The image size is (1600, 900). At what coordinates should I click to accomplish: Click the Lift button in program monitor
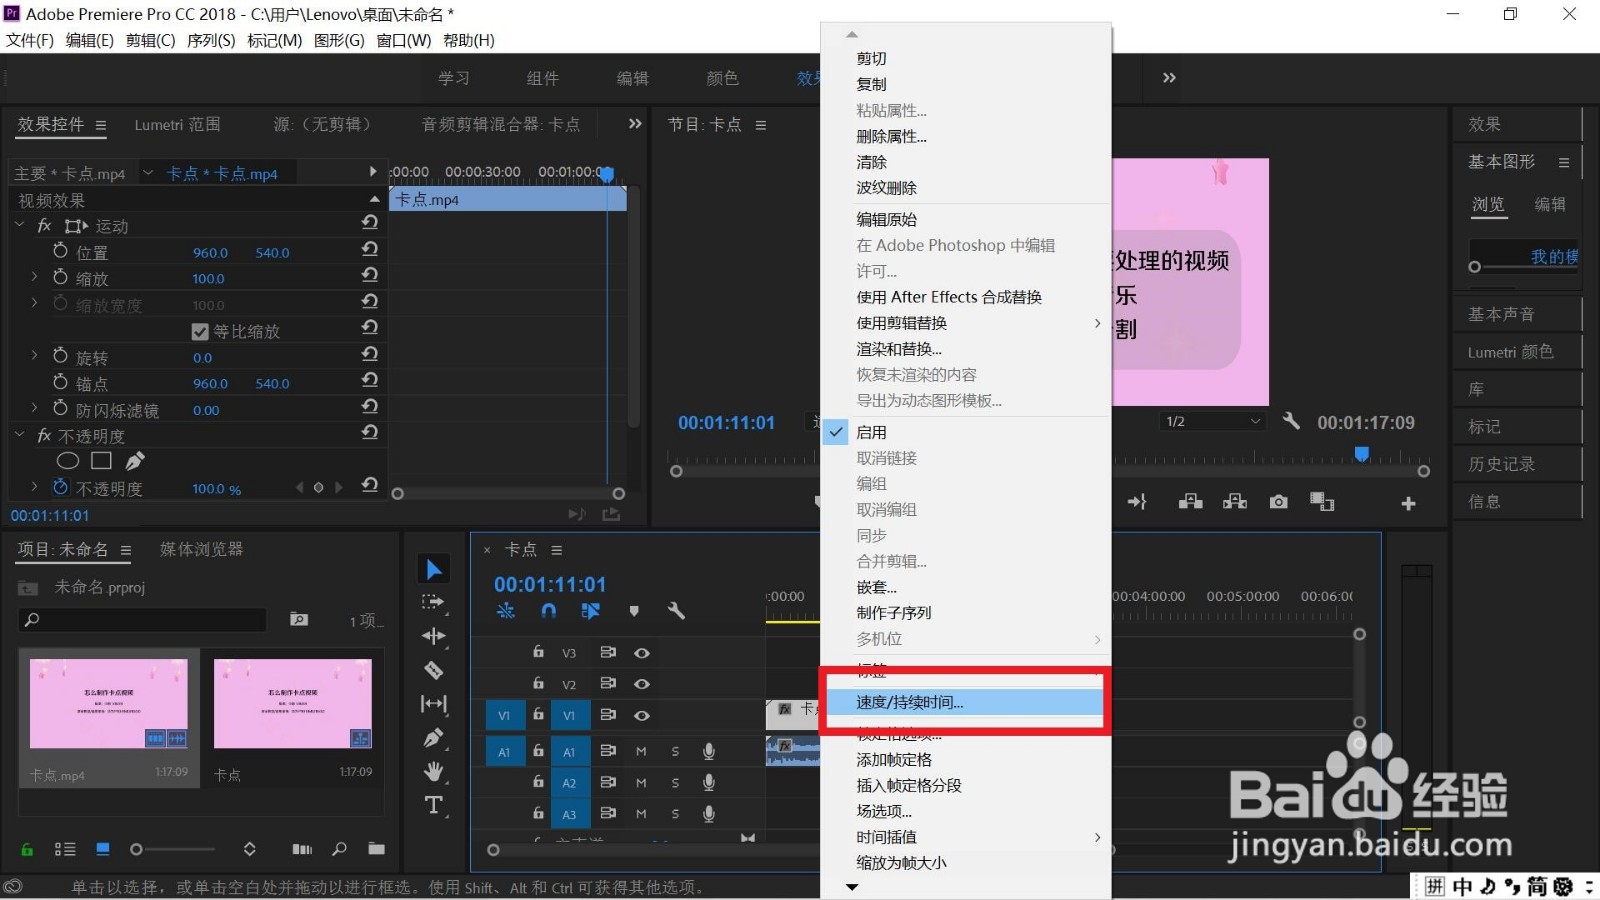1190,502
